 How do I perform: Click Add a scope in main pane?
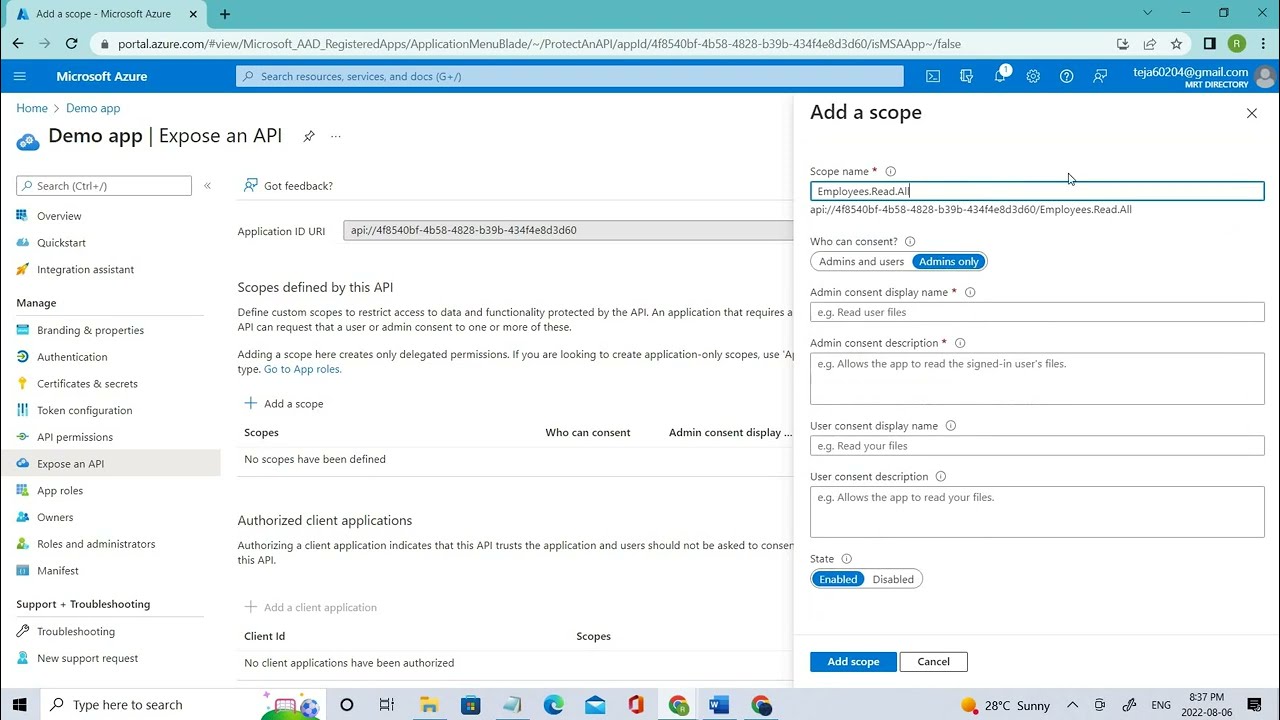[x=284, y=404]
